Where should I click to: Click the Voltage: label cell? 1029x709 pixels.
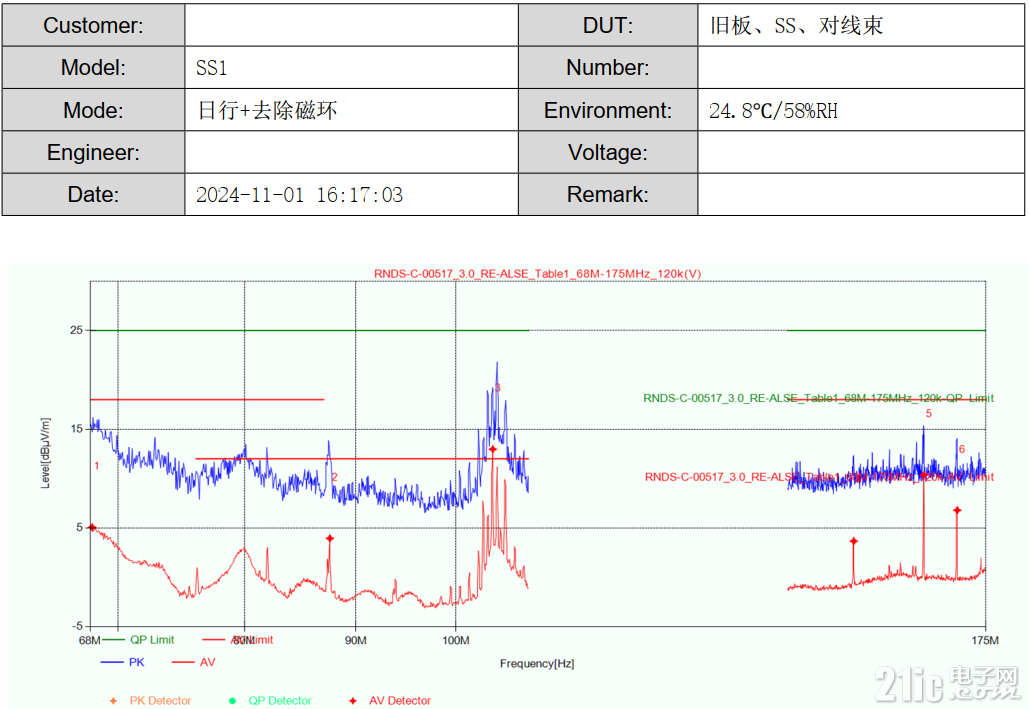(608, 152)
